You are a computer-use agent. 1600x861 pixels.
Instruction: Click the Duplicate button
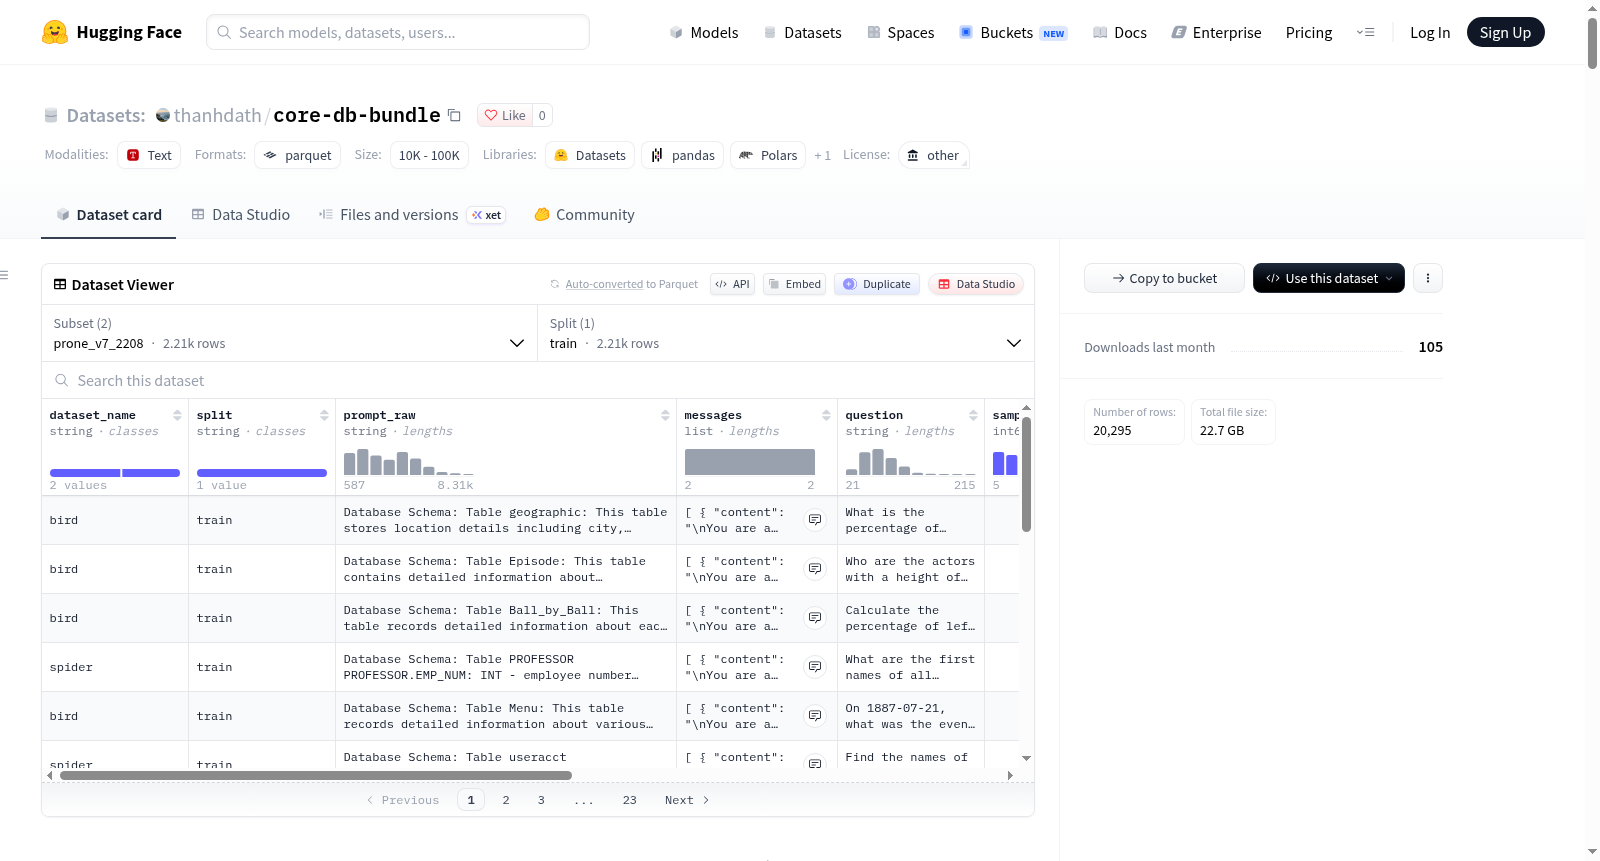(x=877, y=284)
